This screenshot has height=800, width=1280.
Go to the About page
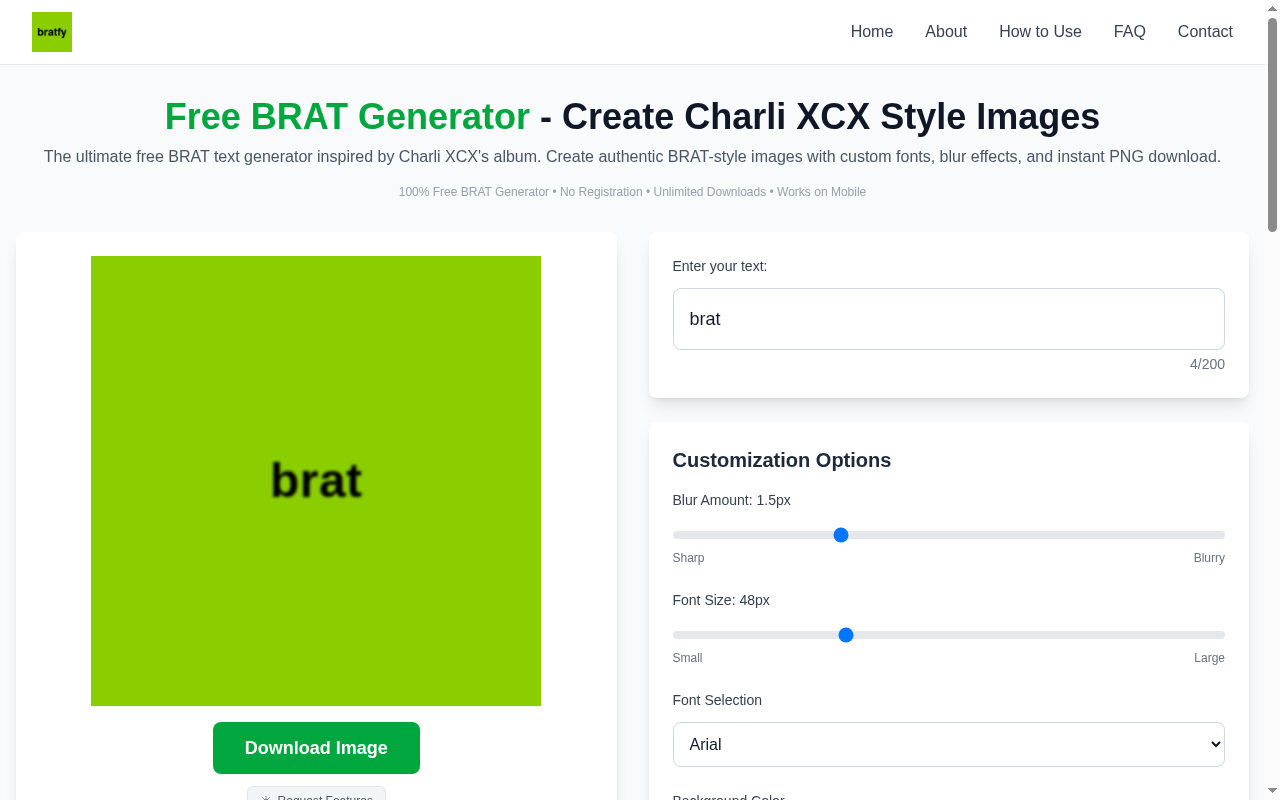946,32
